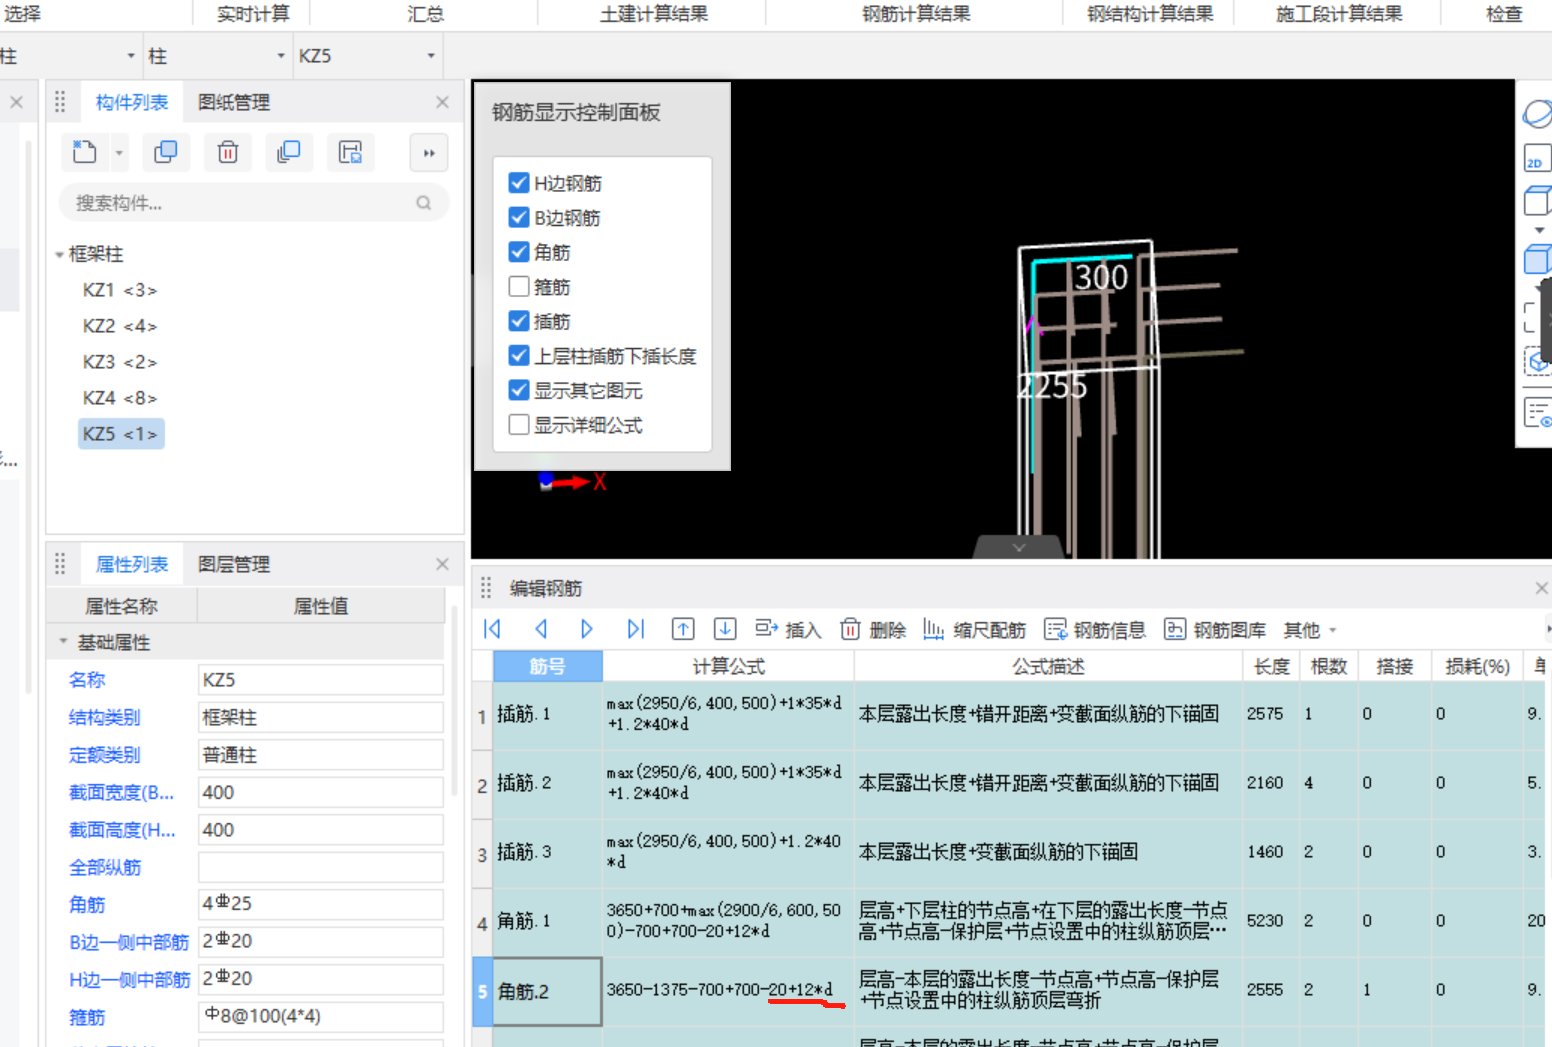Click the save component archive icon
Viewport: 1552px width, 1047px height.
pyautogui.click(x=350, y=152)
